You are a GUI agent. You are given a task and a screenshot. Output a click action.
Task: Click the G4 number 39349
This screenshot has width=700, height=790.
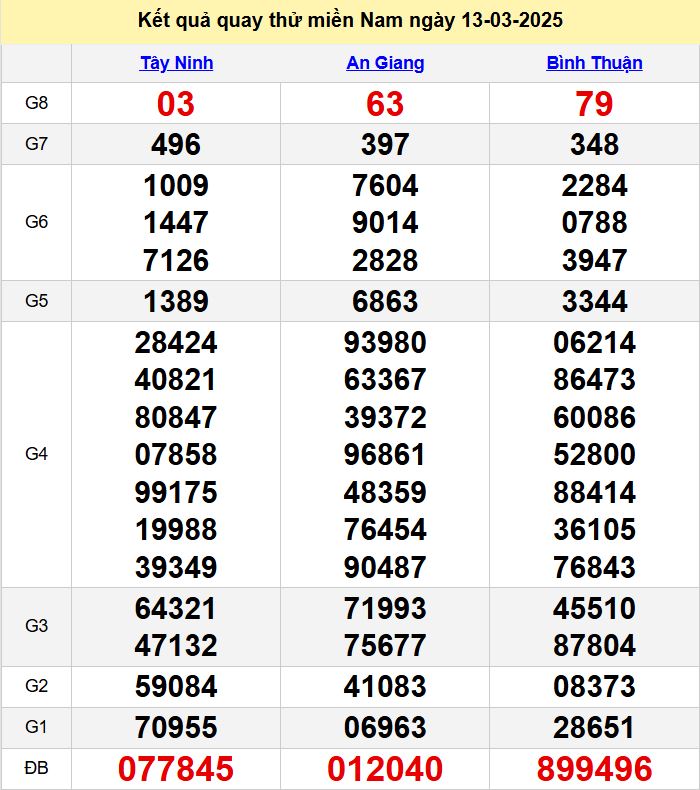click(176, 567)
